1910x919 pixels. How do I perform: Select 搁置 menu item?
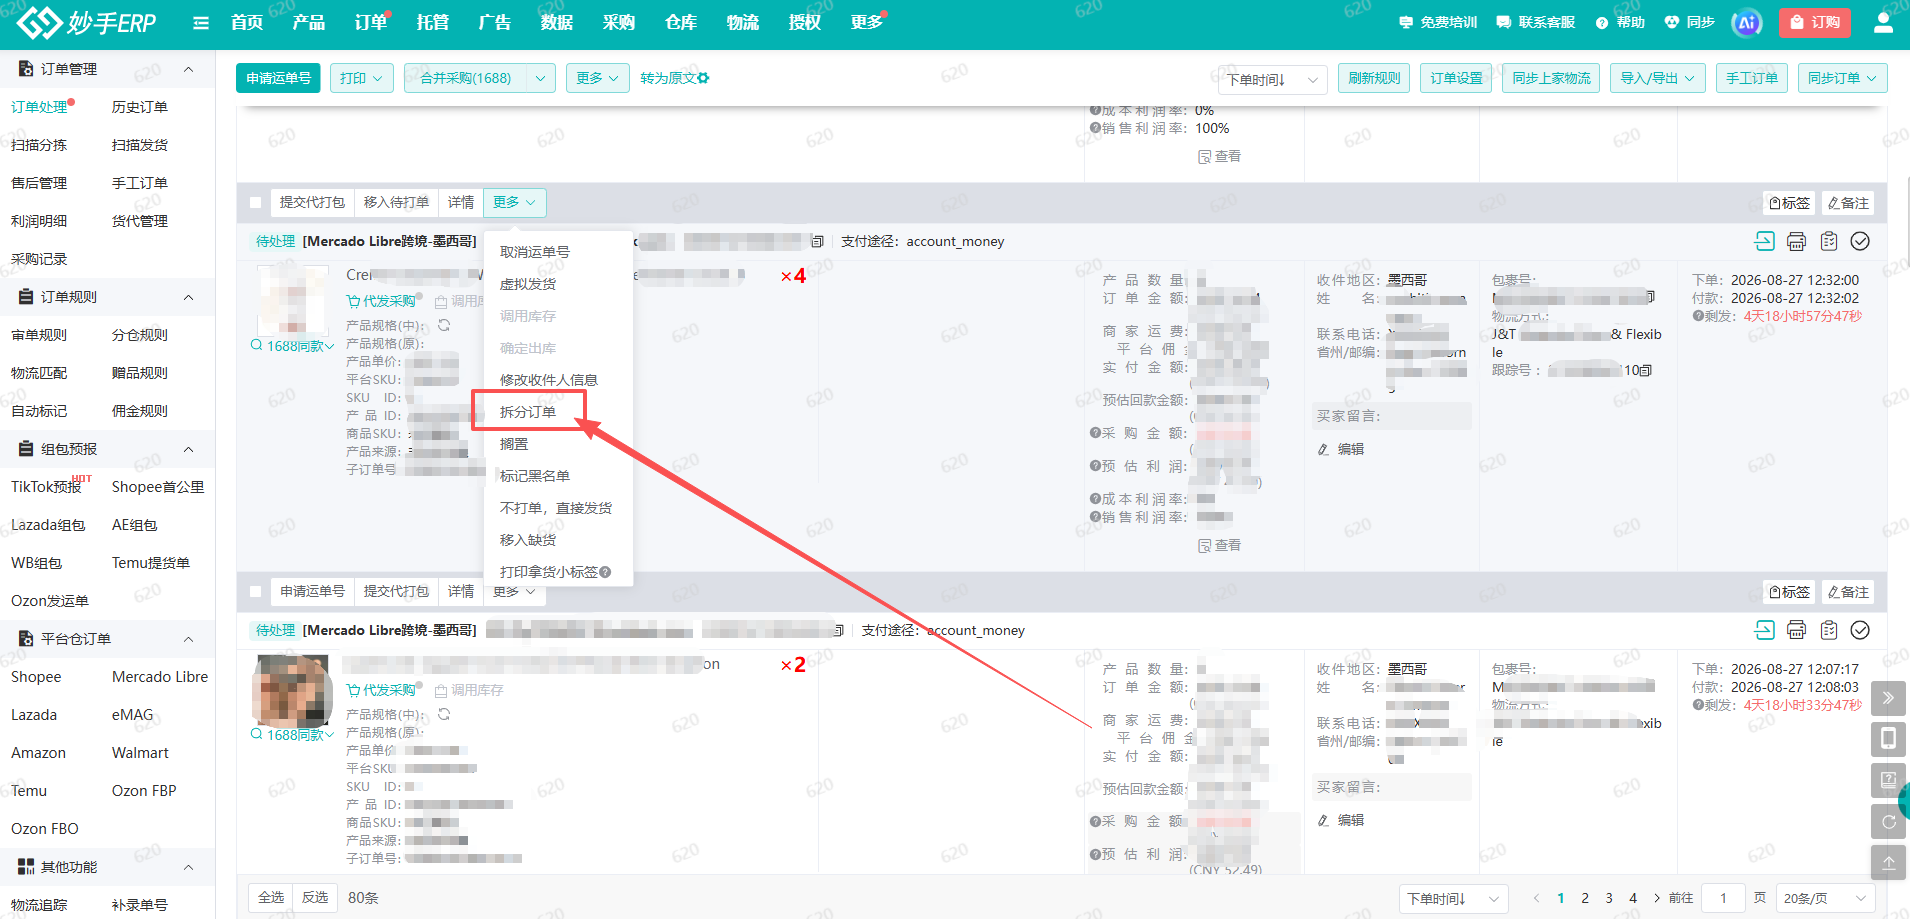[x=514, y=444]
